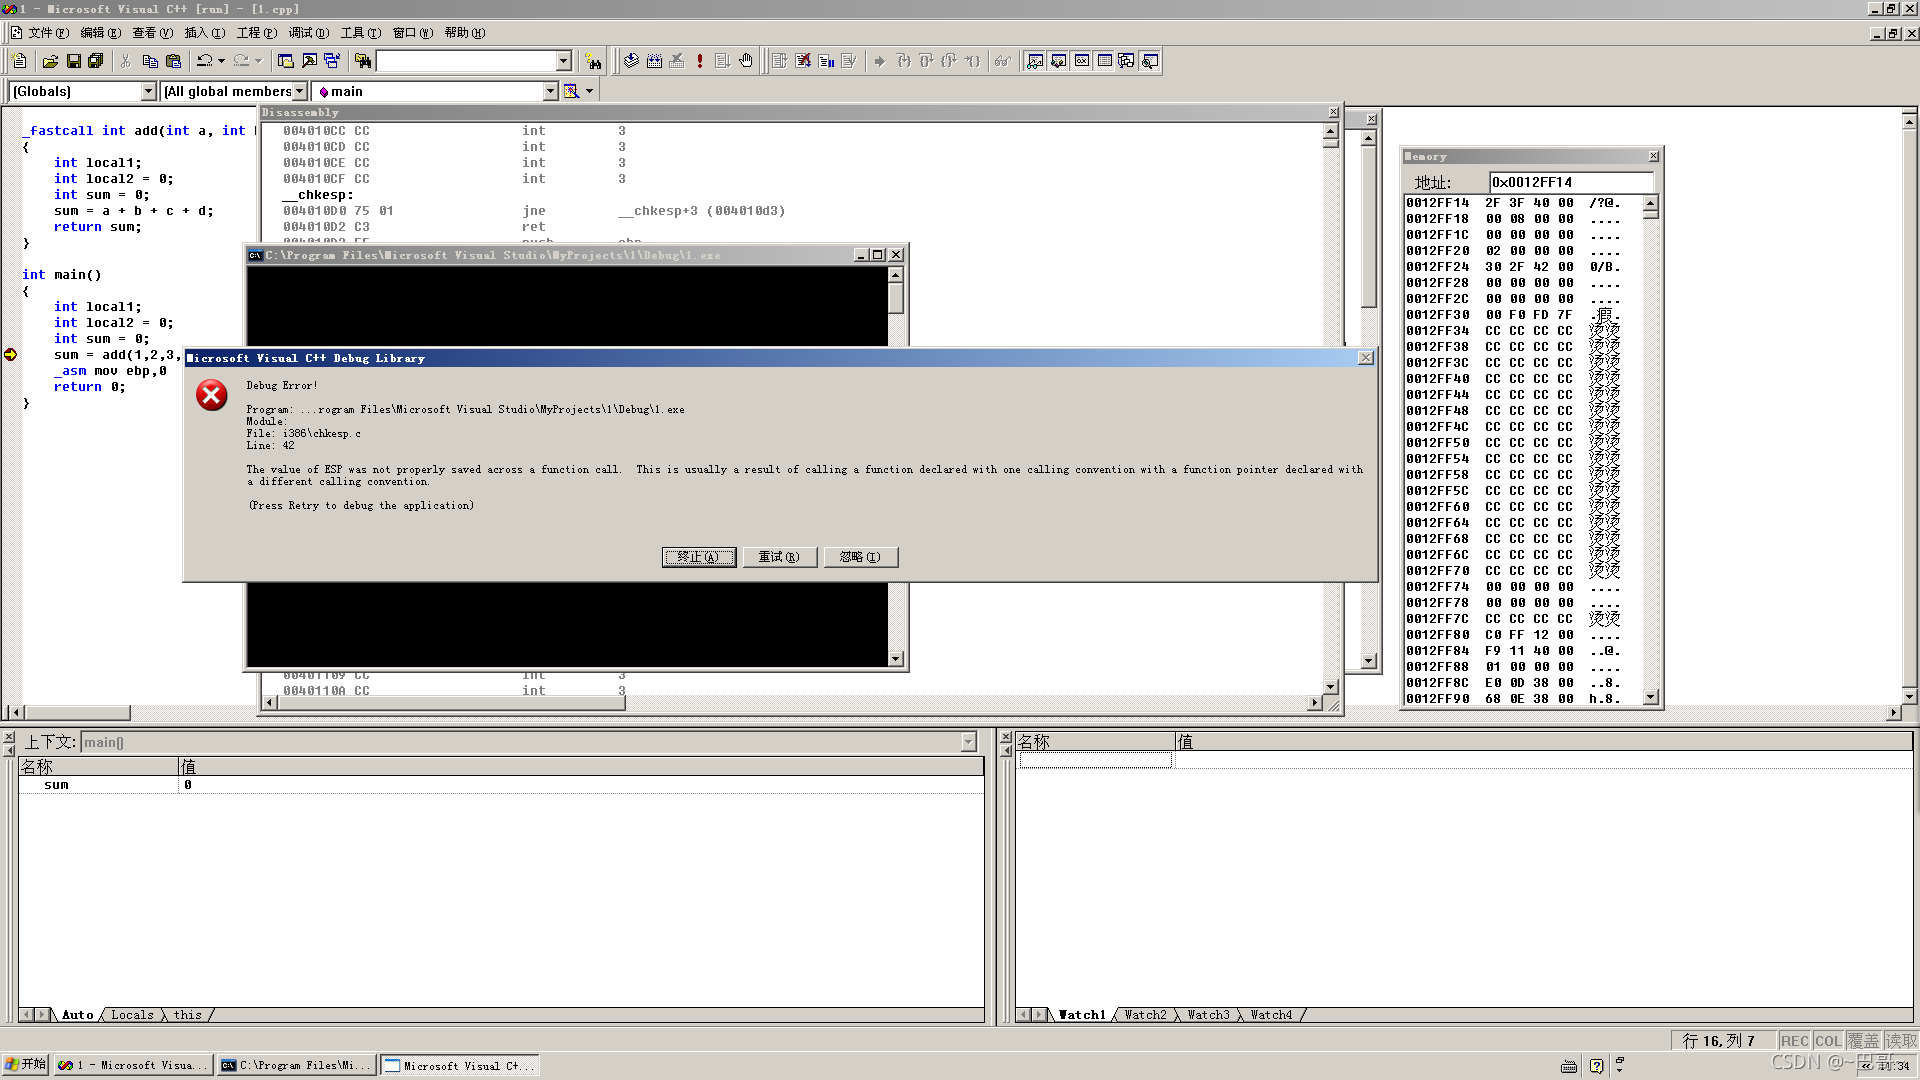Click the Break Execution icon
The image size is (1920, 1080).
826,62
